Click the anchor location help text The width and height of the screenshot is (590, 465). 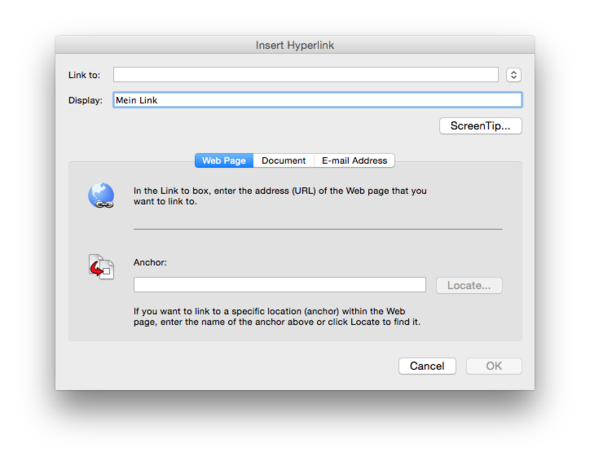(x=277, y=316)
